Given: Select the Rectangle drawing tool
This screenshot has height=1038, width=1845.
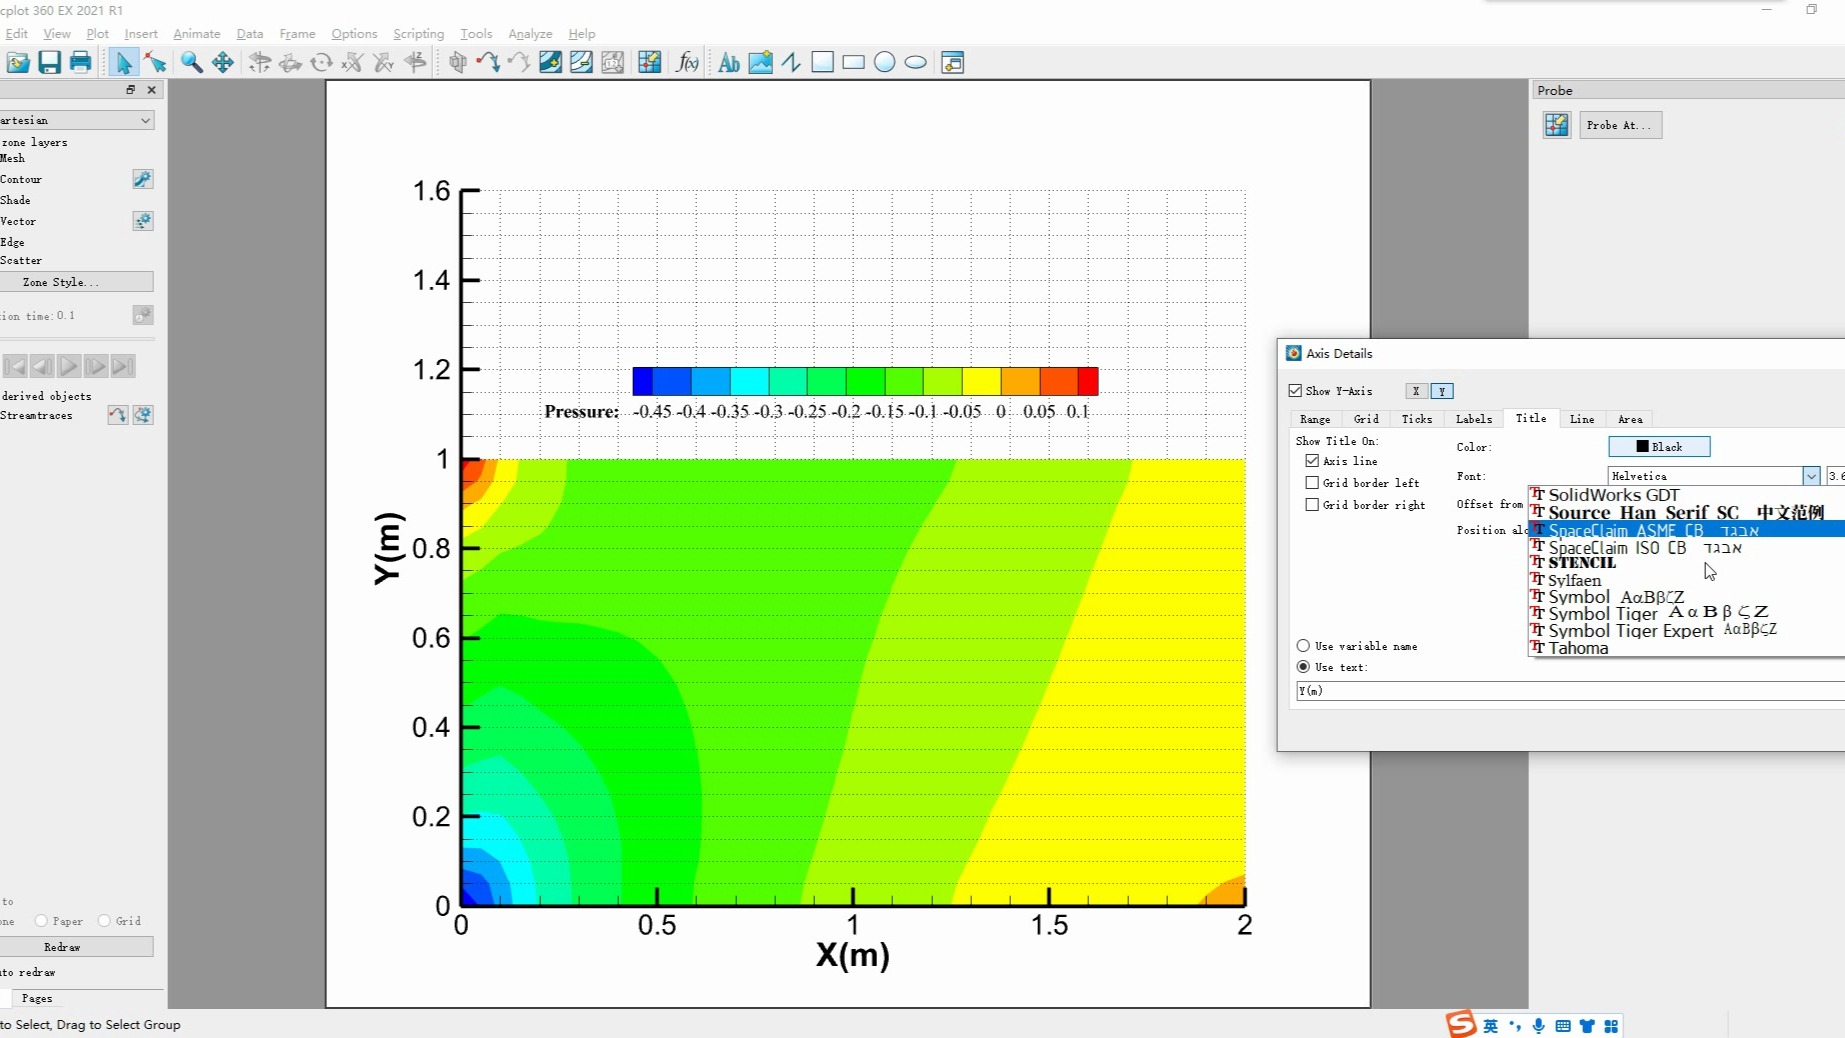Looking at the screenshot, I should click(853, 63).
